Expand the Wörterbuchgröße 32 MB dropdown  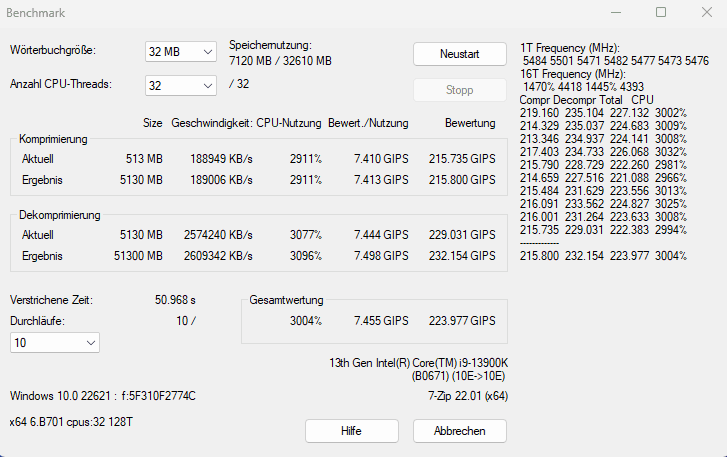180,51
